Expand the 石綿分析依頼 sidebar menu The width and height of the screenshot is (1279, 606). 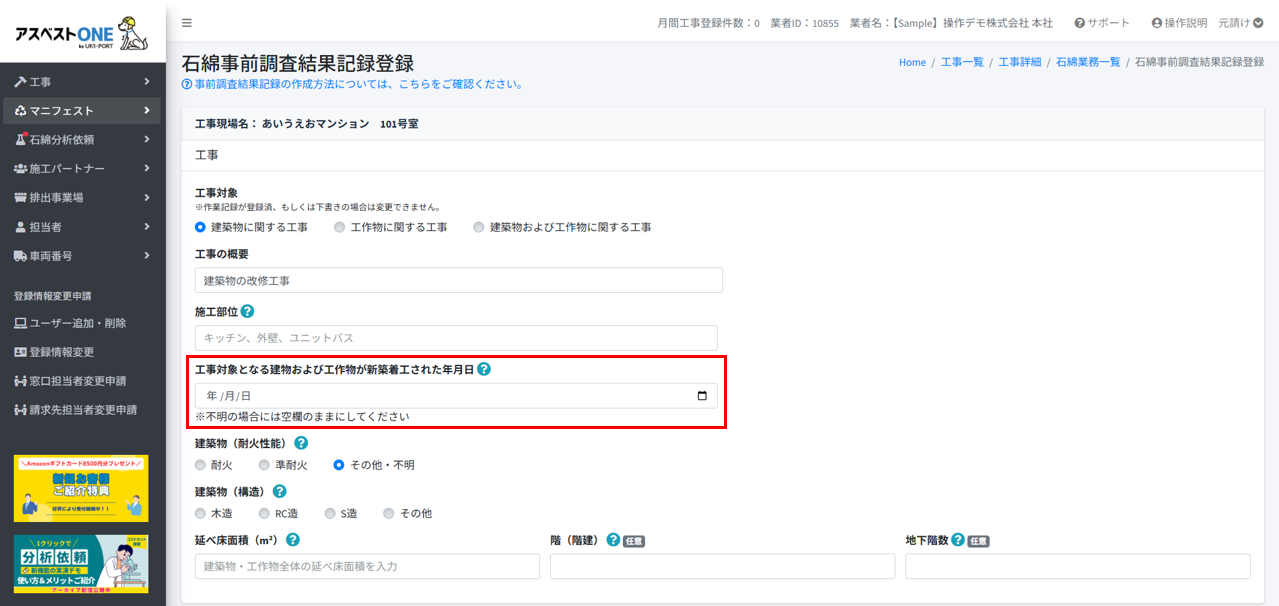pyautogui.click(x=82, y=140)
